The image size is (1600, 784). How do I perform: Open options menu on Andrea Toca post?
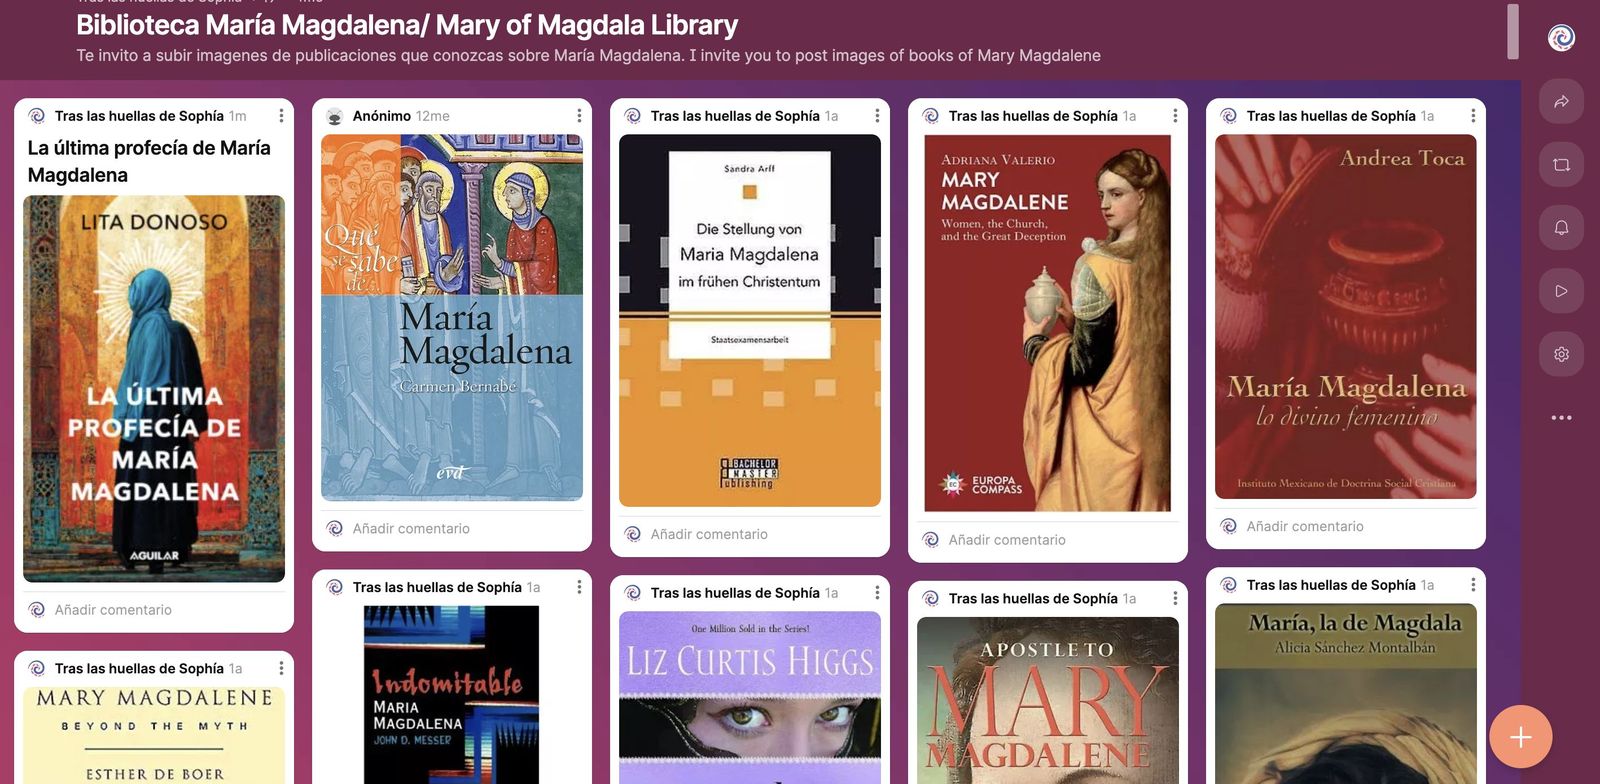point(1473,116)
